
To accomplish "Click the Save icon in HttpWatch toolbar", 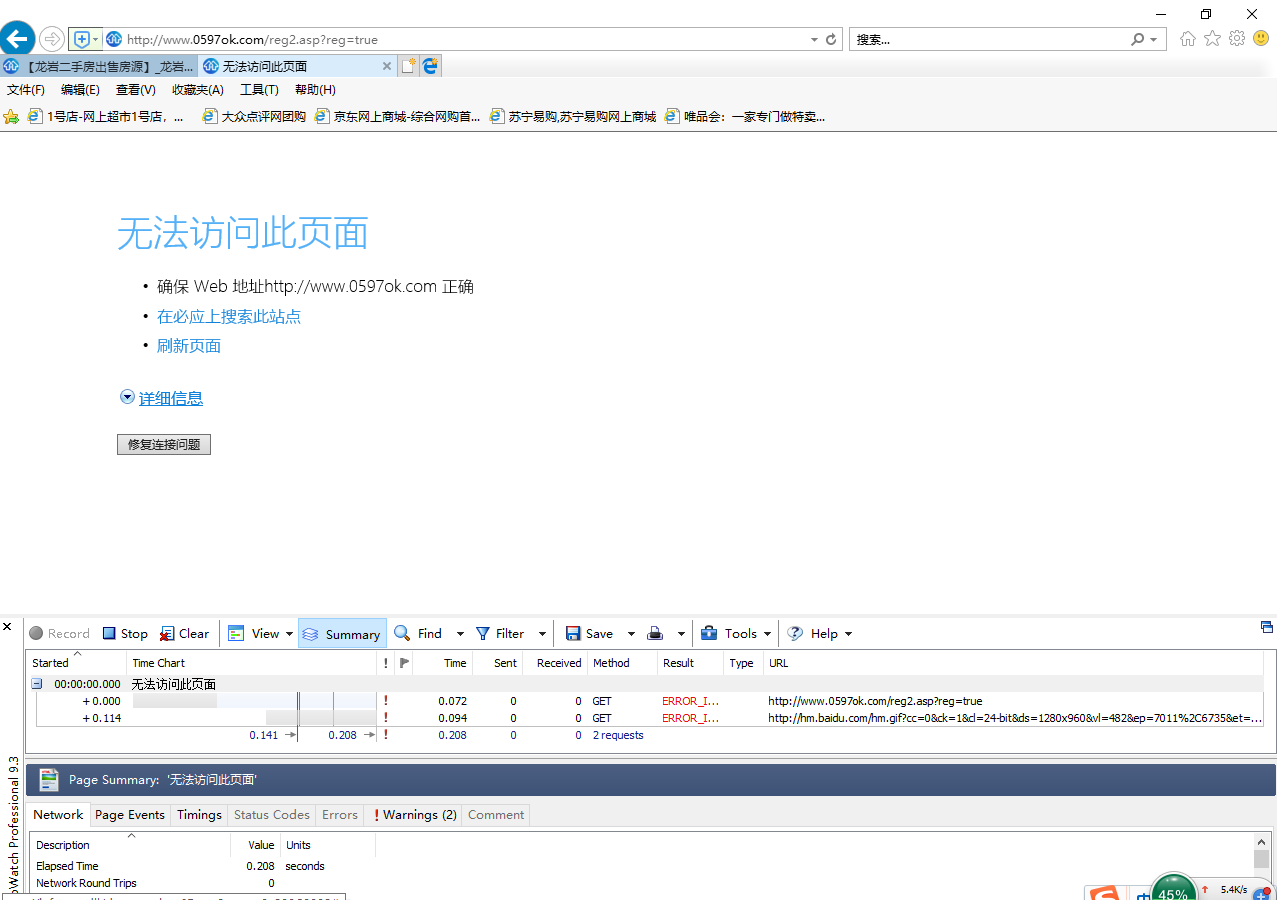I will [589, 634].
